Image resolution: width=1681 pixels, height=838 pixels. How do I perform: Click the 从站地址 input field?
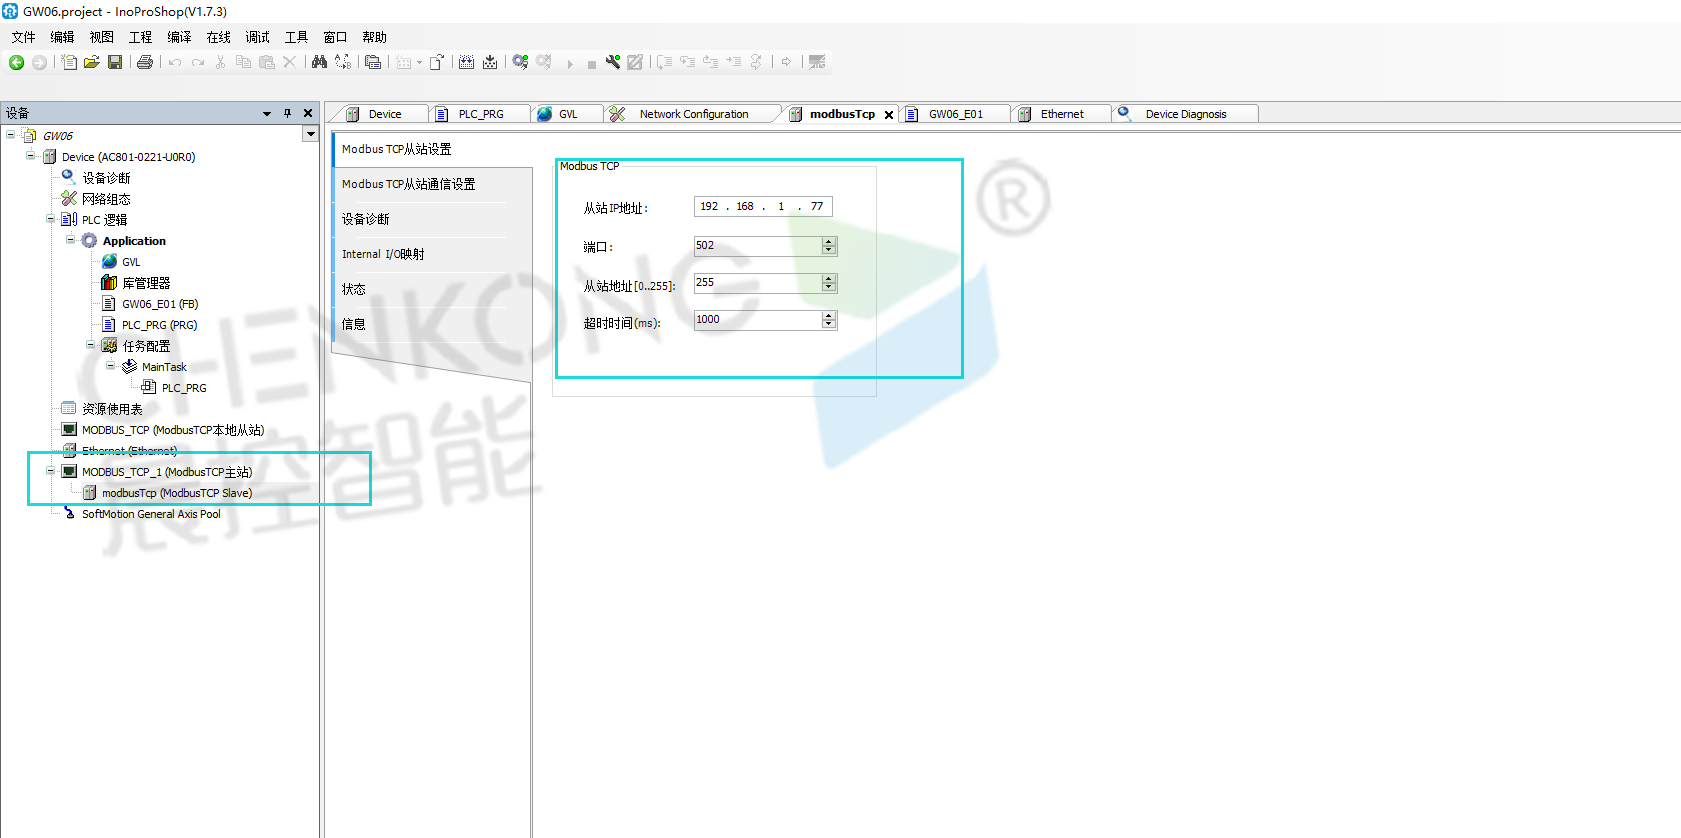click(x=757, y=283)
